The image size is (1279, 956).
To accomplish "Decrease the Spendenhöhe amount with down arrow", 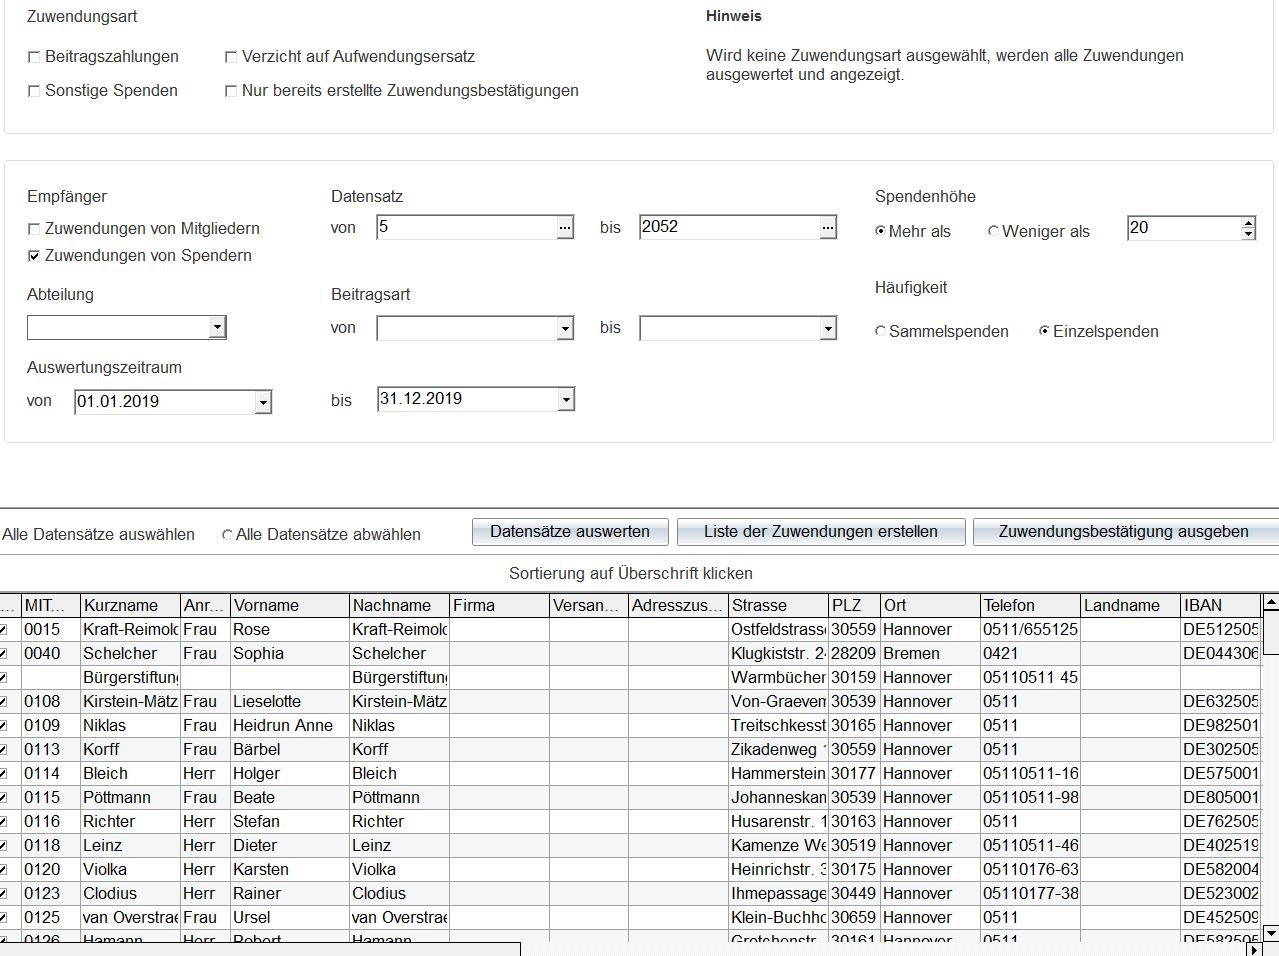I will click(1248, 234).
